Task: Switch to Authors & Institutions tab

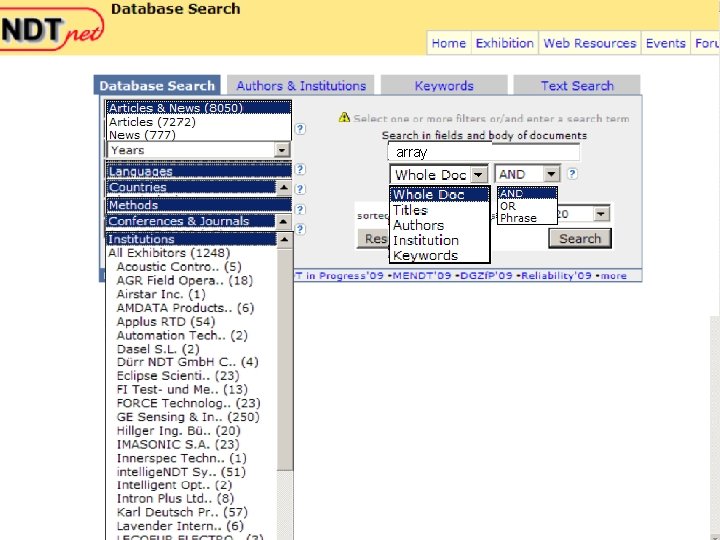Action: [301, 86]
